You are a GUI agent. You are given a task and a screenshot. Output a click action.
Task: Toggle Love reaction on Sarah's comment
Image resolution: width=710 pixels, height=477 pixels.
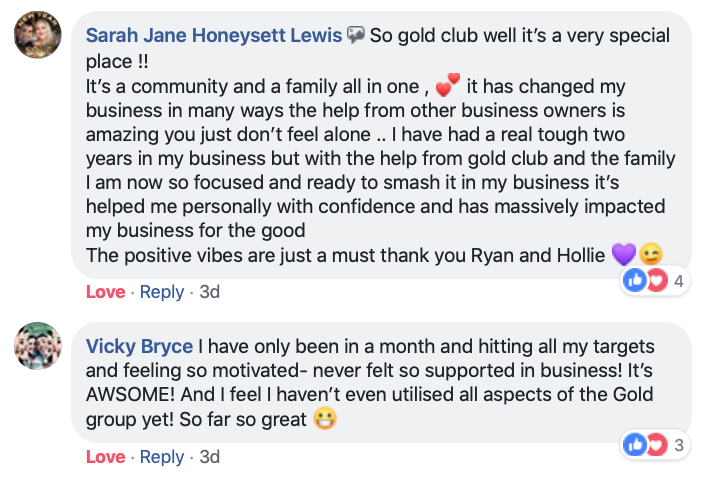pos(106,292)
